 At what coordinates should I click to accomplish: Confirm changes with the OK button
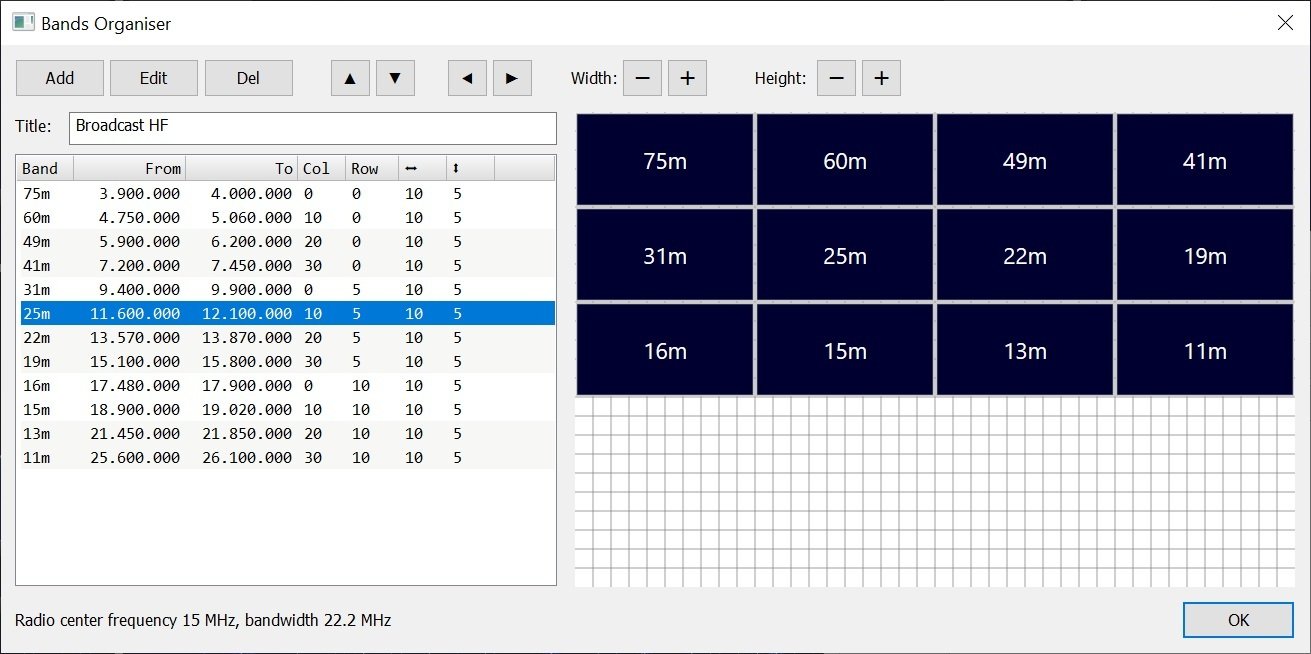point(1237,620)
